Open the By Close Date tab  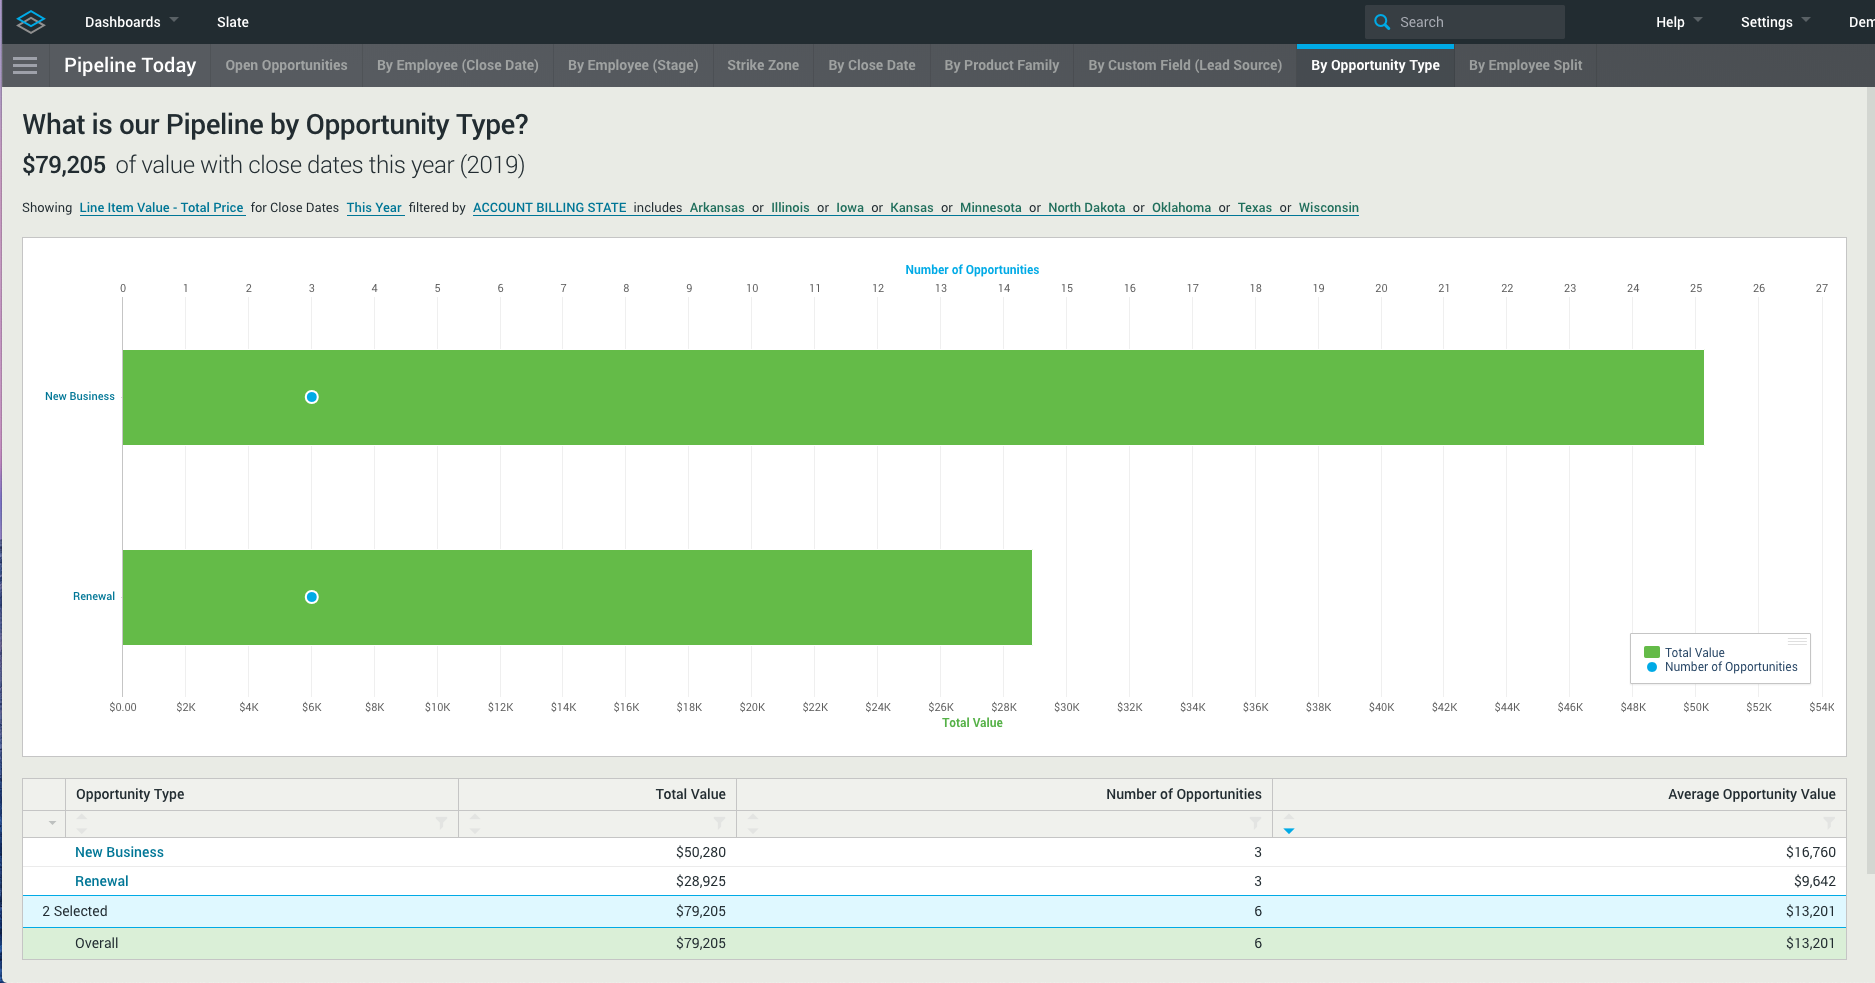click(872, 65)
